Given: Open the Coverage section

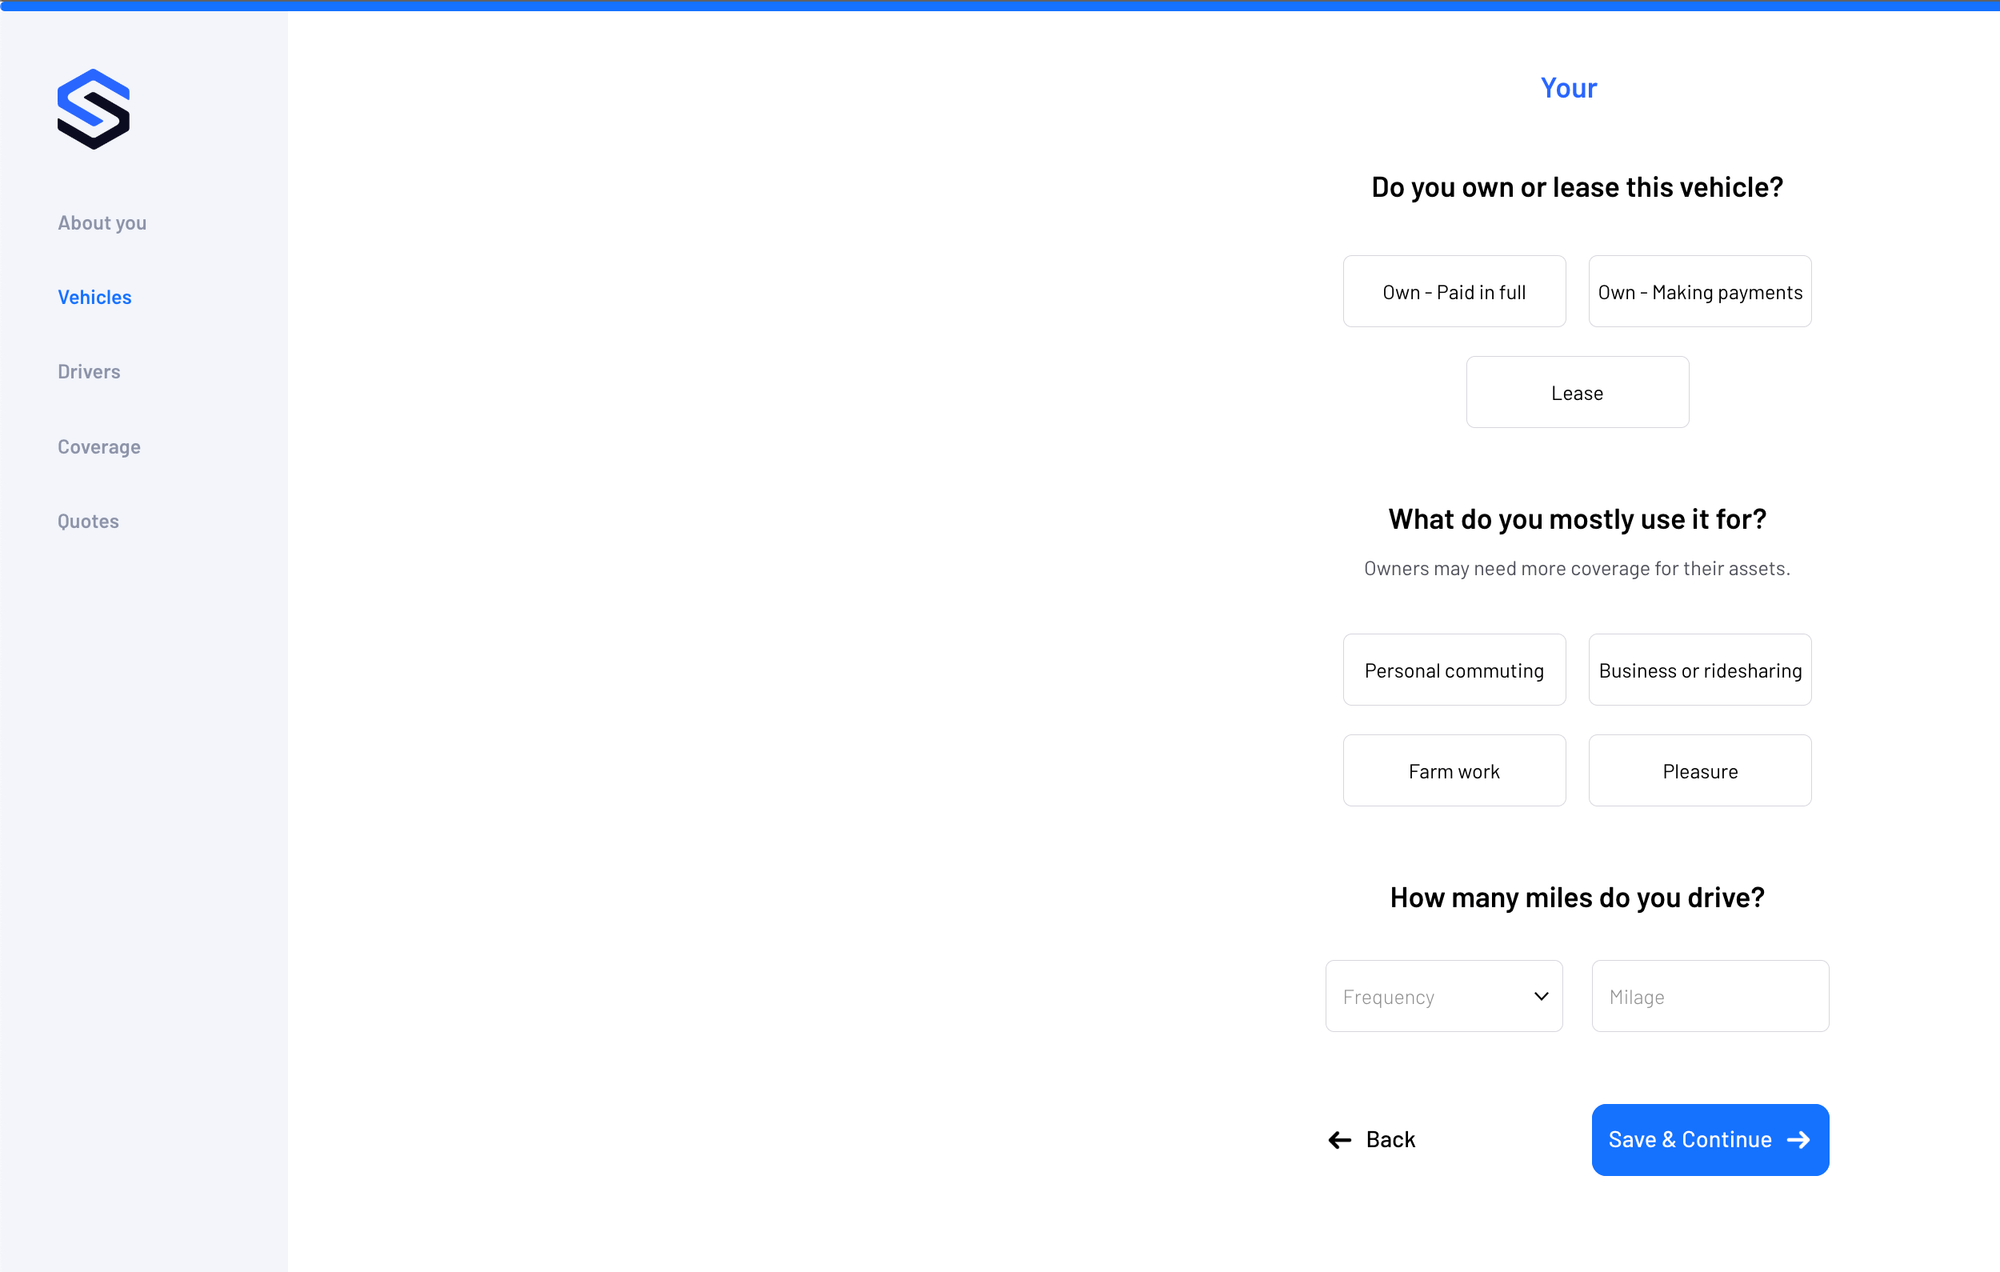Looking at the screenshot, I should (98, 446).
